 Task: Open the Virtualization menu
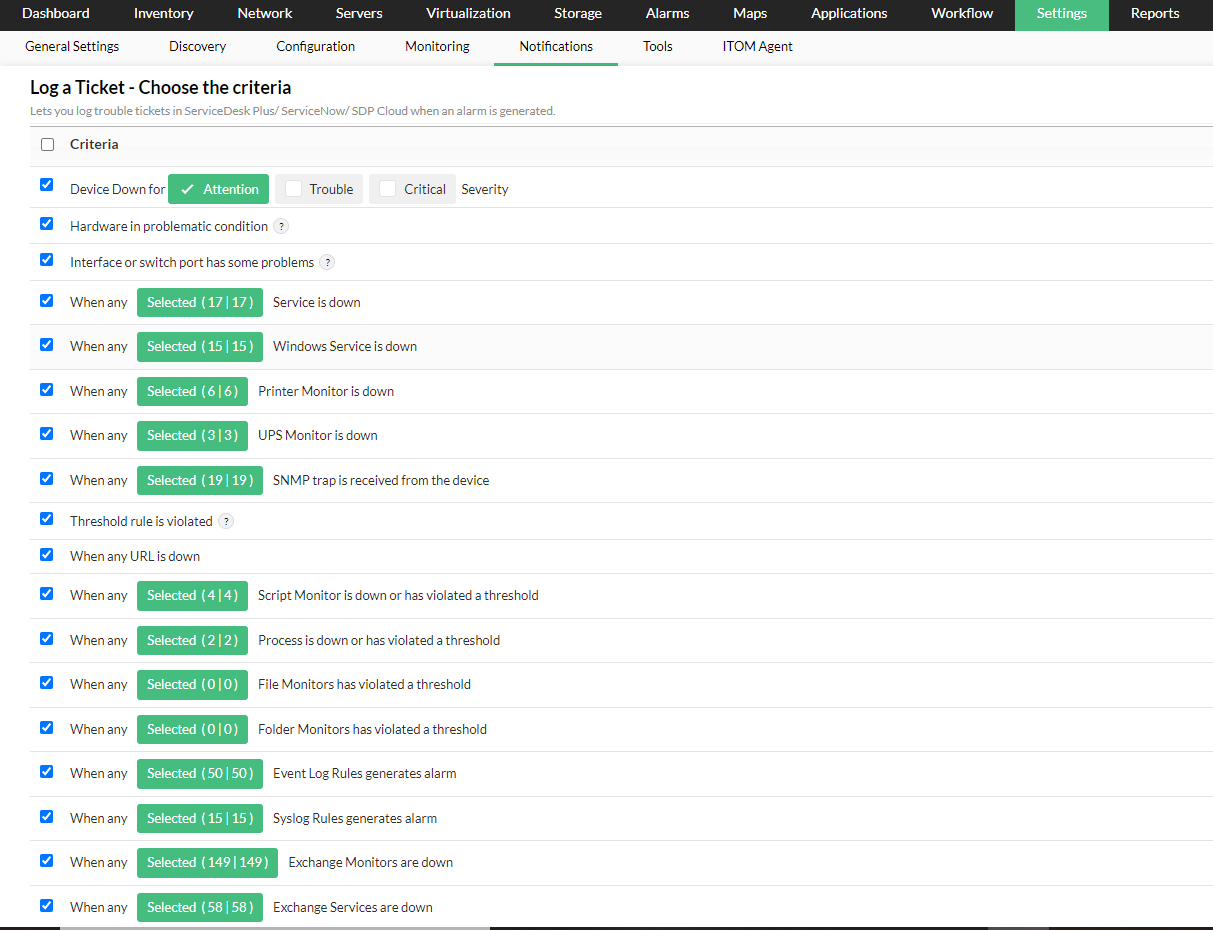(x=468, y=14)
